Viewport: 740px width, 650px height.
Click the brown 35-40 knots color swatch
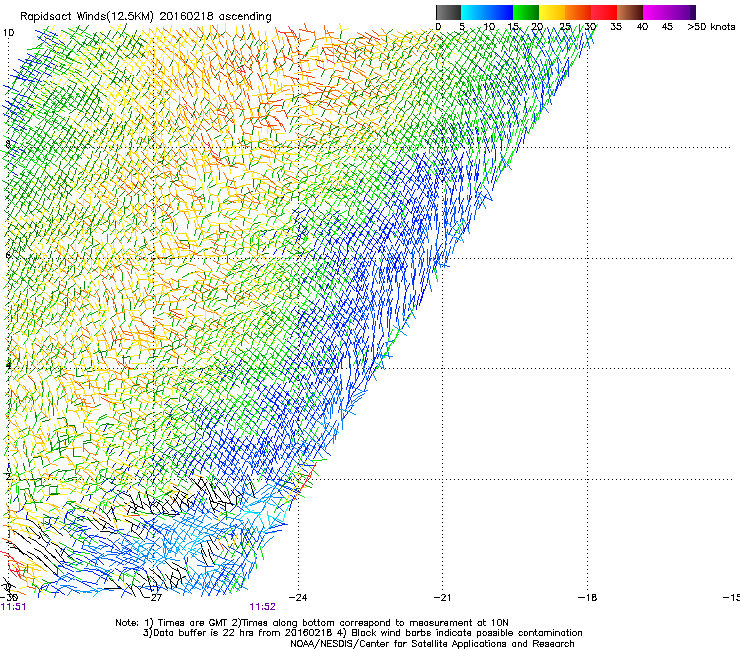coord(630,12)
